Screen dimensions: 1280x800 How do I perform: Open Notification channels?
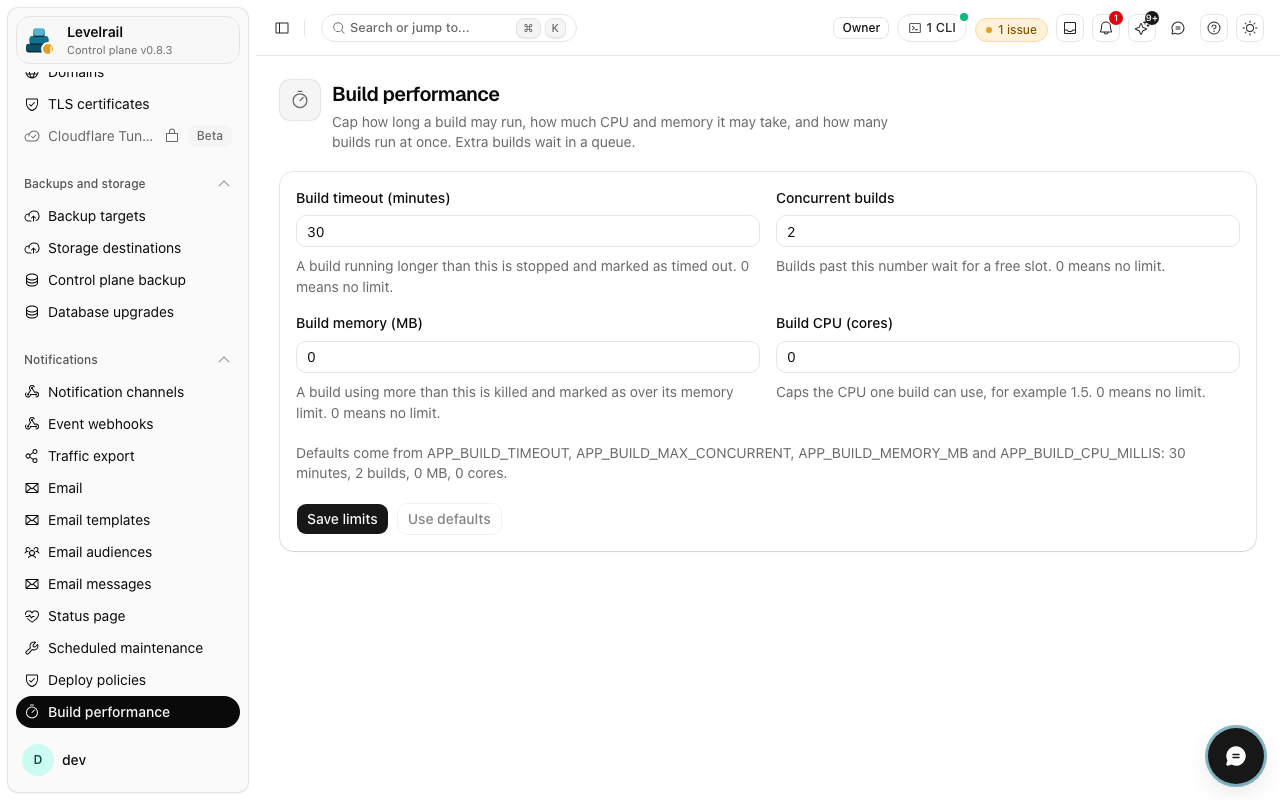128,392
